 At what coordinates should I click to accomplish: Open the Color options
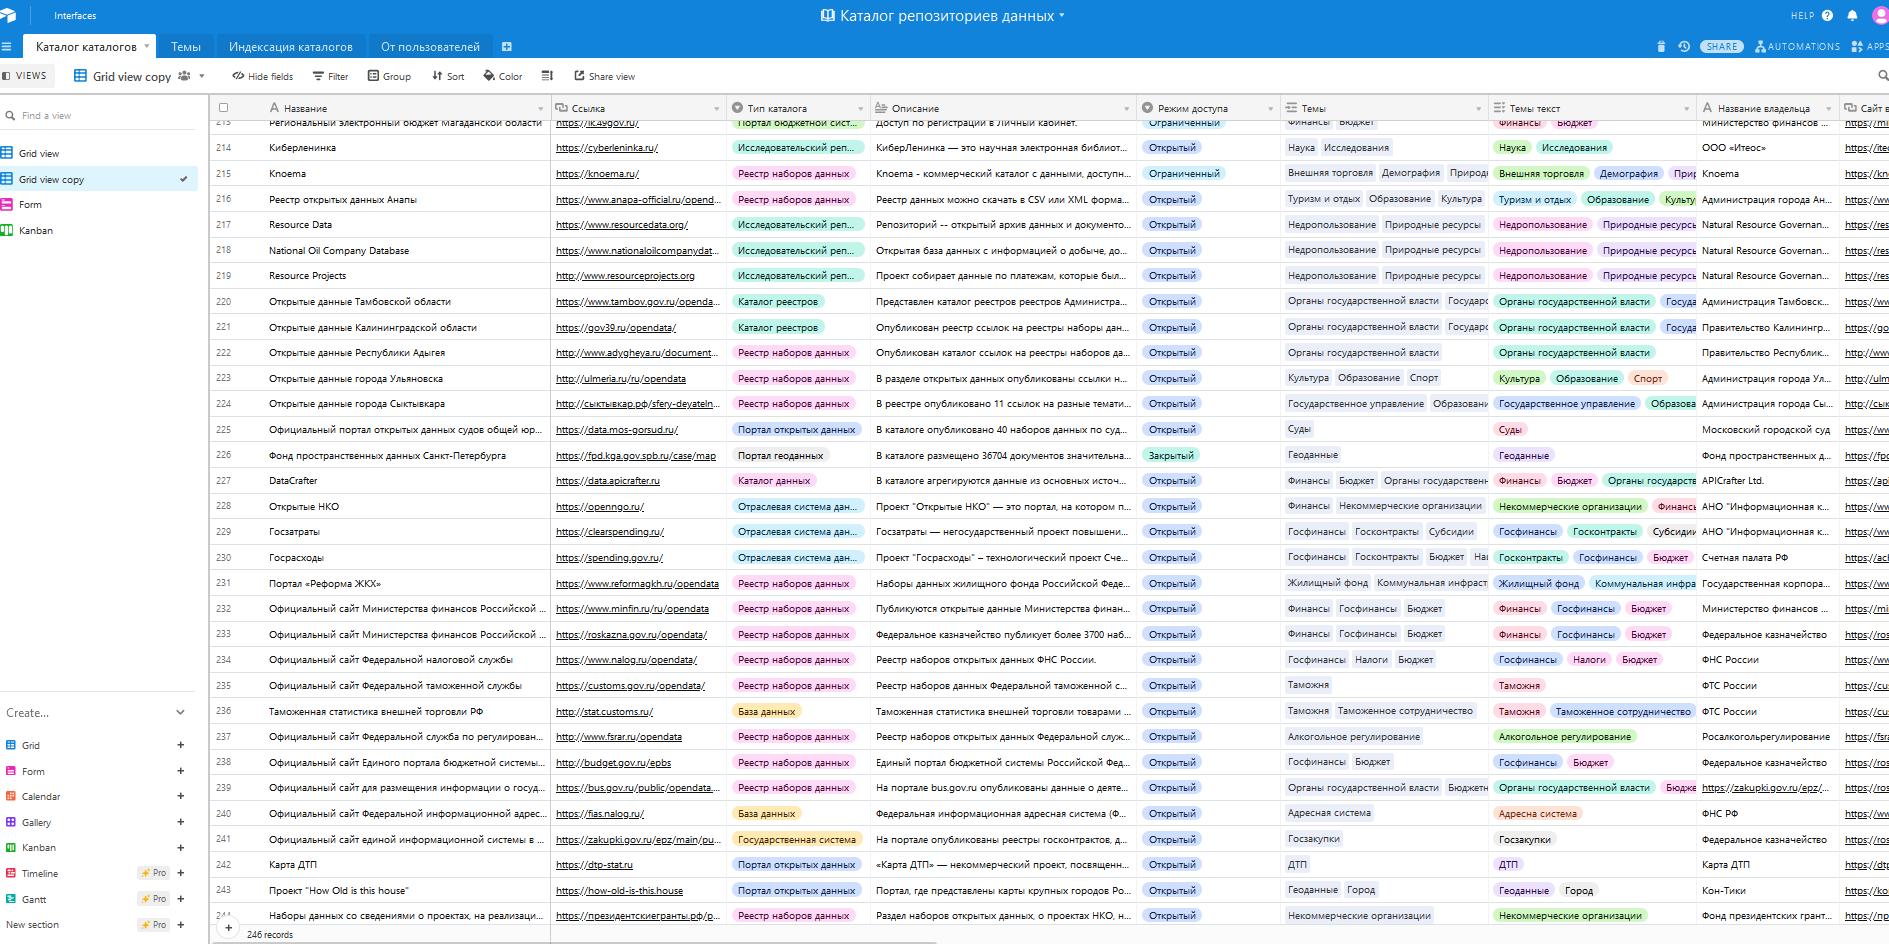click(x=503, y=76)
